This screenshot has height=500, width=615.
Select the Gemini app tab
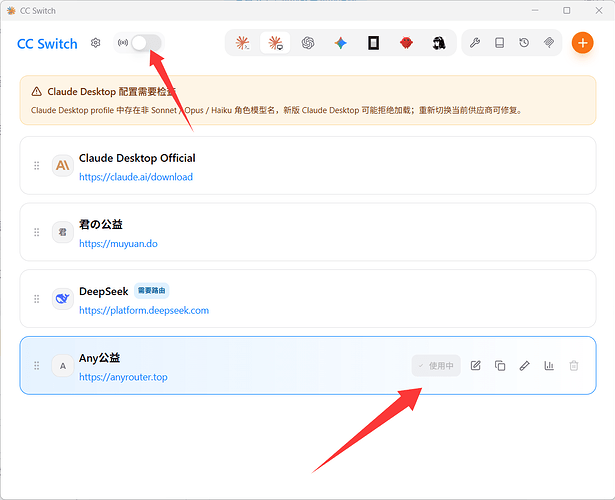pyautogui.click(x=340, y=43)
